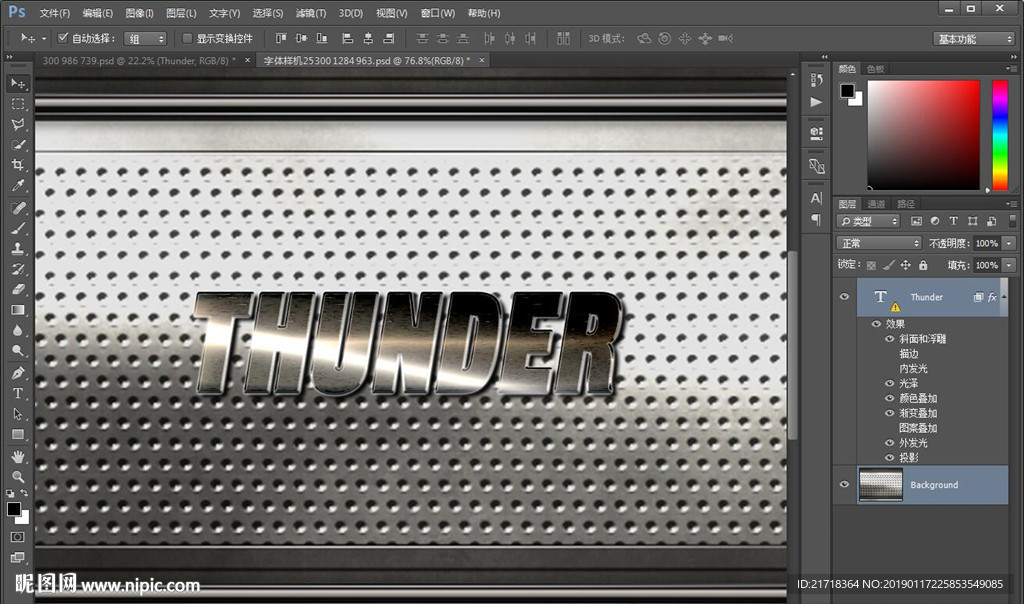Open the 基本功能 workspace dropdown

pos(973,39)
